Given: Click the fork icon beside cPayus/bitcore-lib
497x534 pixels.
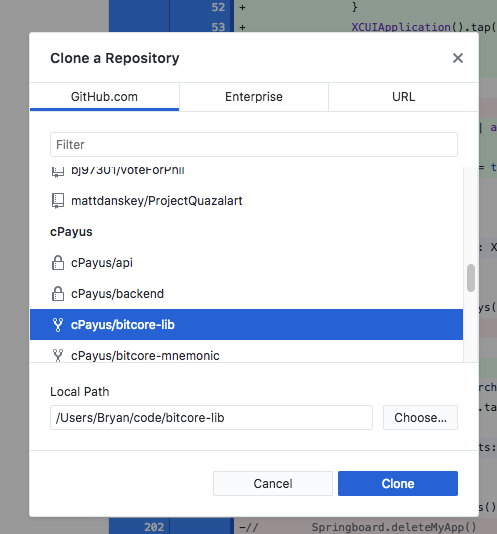Looking at the screenshot, I should click(x=58, y=325).
